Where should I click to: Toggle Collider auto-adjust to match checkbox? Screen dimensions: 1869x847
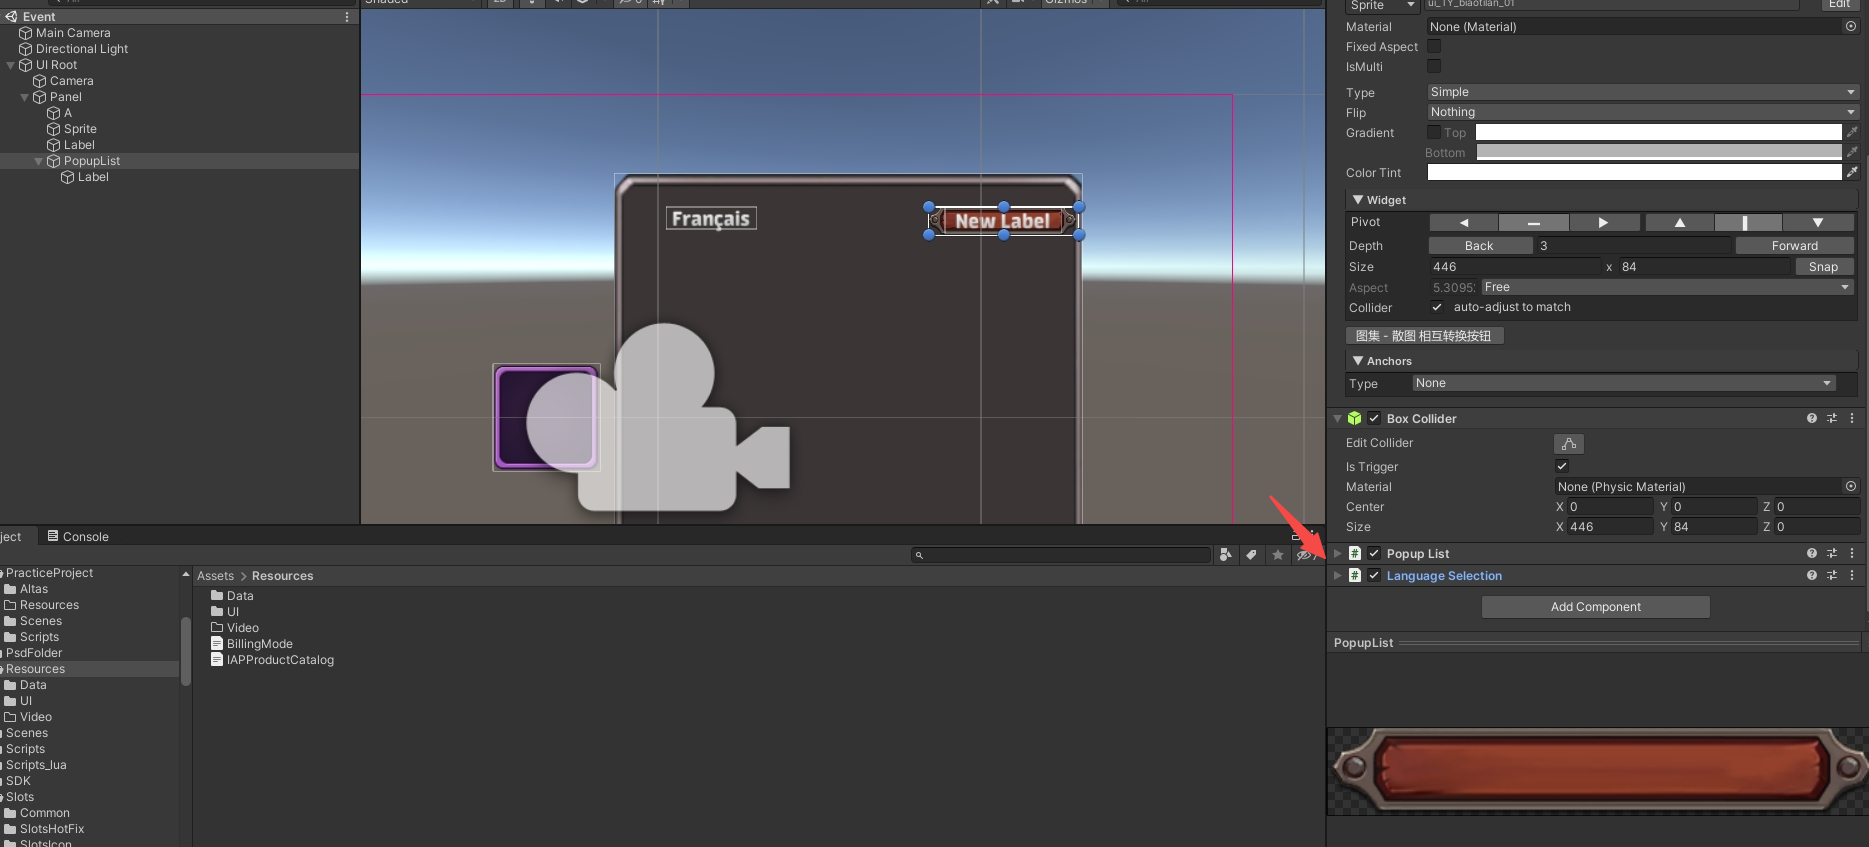[x=1437, y=307]
